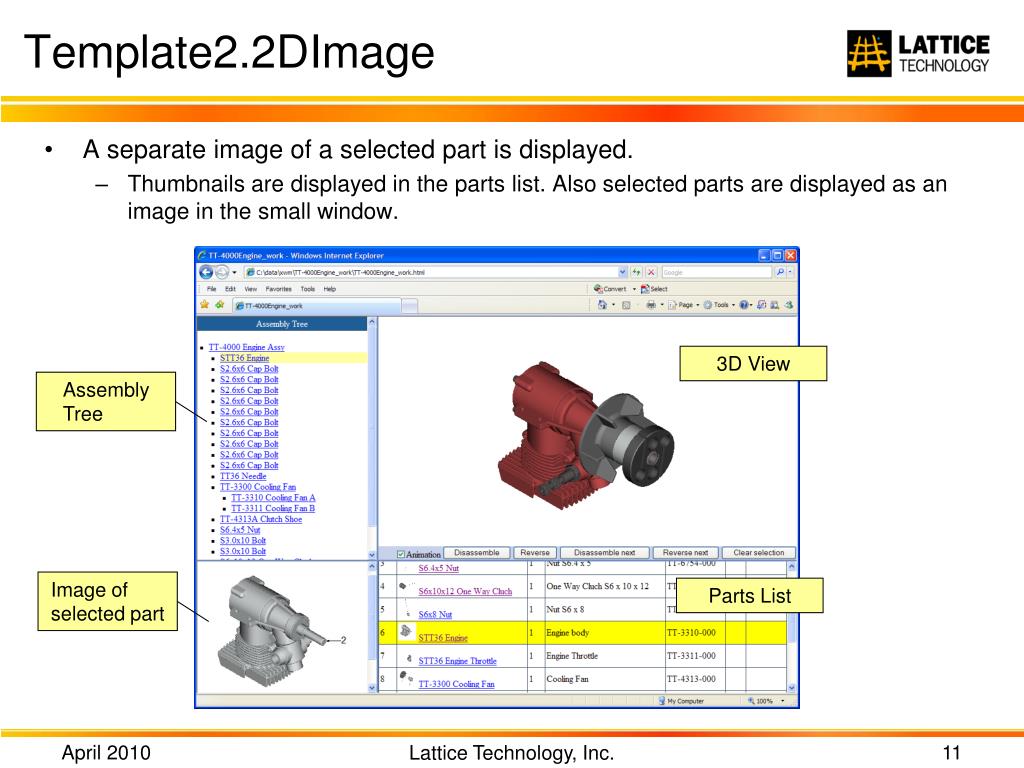Click STT36 Engine Throttle parts link
Image resolution: width=1024 pixels, height=768 pixels.
(457, 661)
